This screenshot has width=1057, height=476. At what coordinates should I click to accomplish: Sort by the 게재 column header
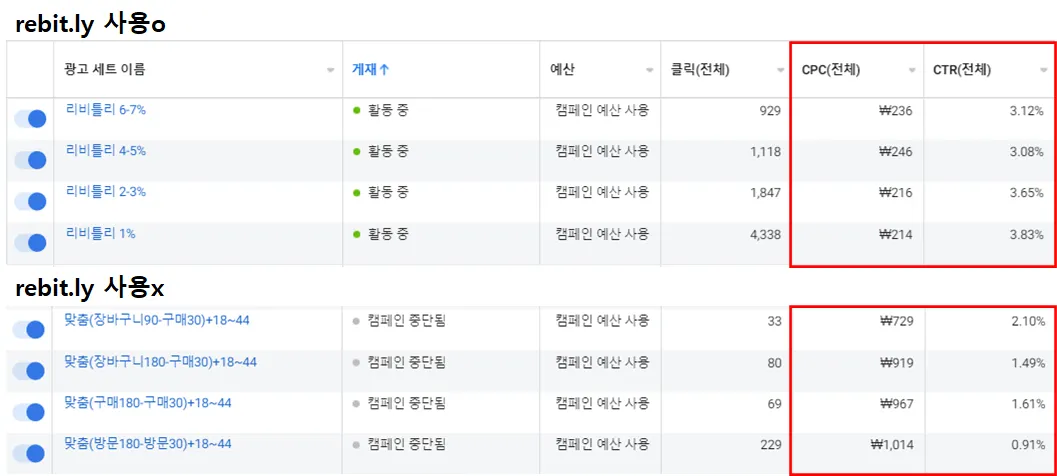coord(363,69)
